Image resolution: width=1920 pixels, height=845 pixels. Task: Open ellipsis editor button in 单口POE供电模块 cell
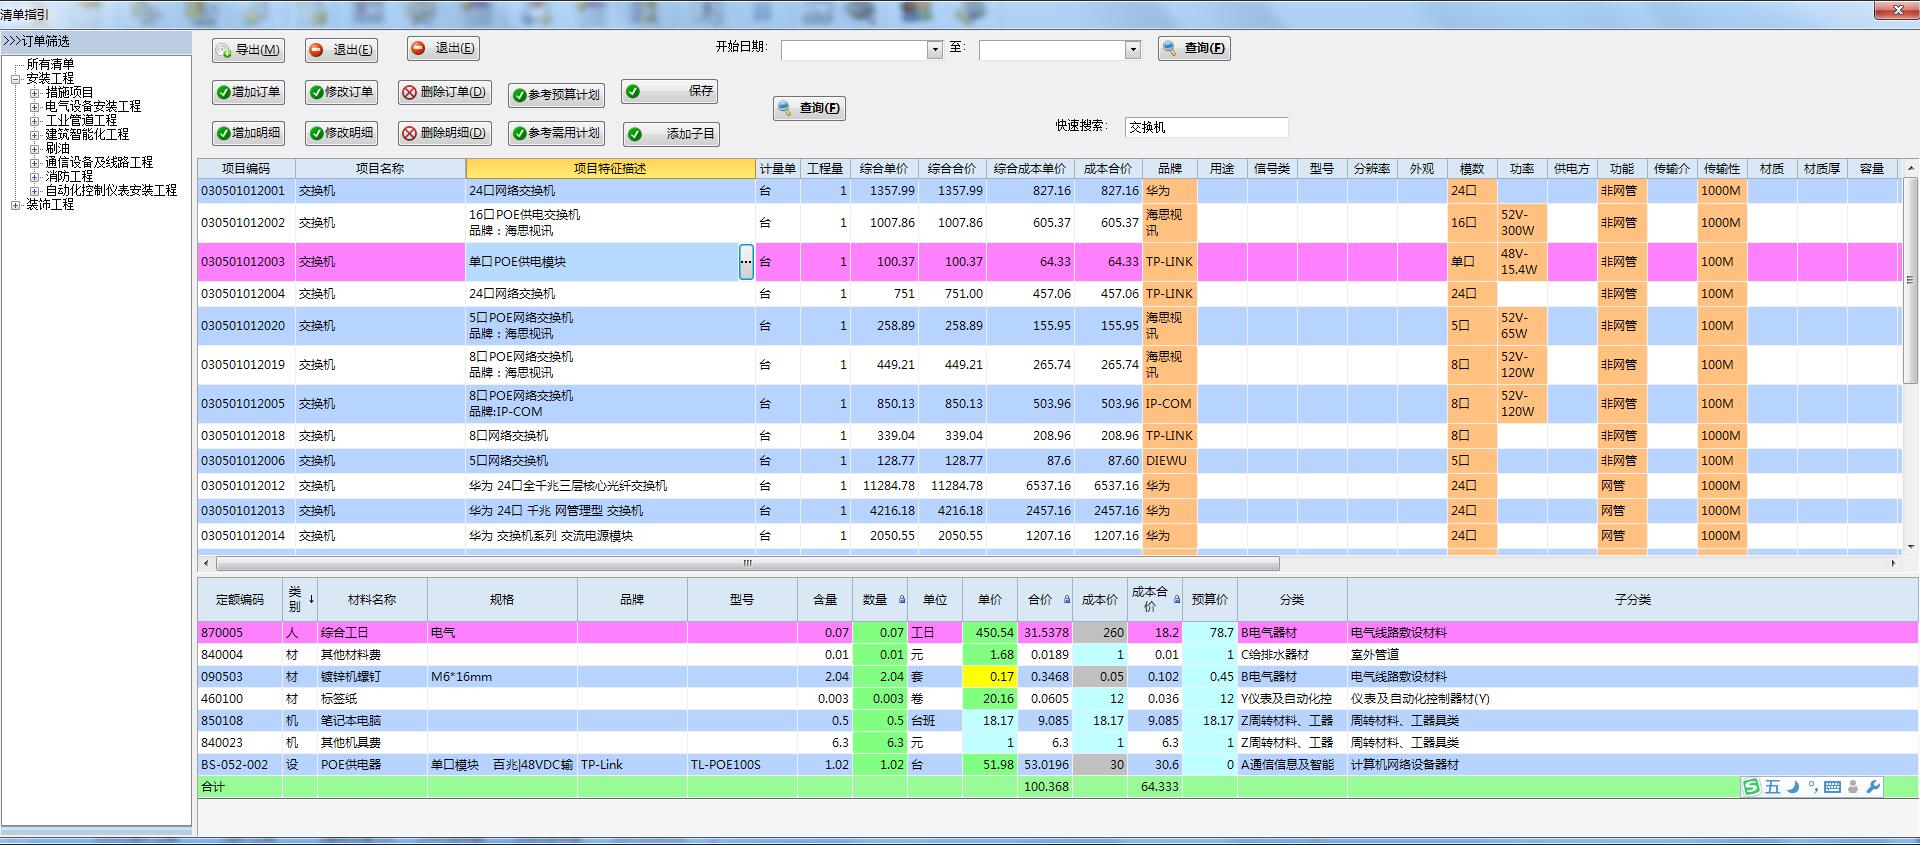(x=746, y=262)
